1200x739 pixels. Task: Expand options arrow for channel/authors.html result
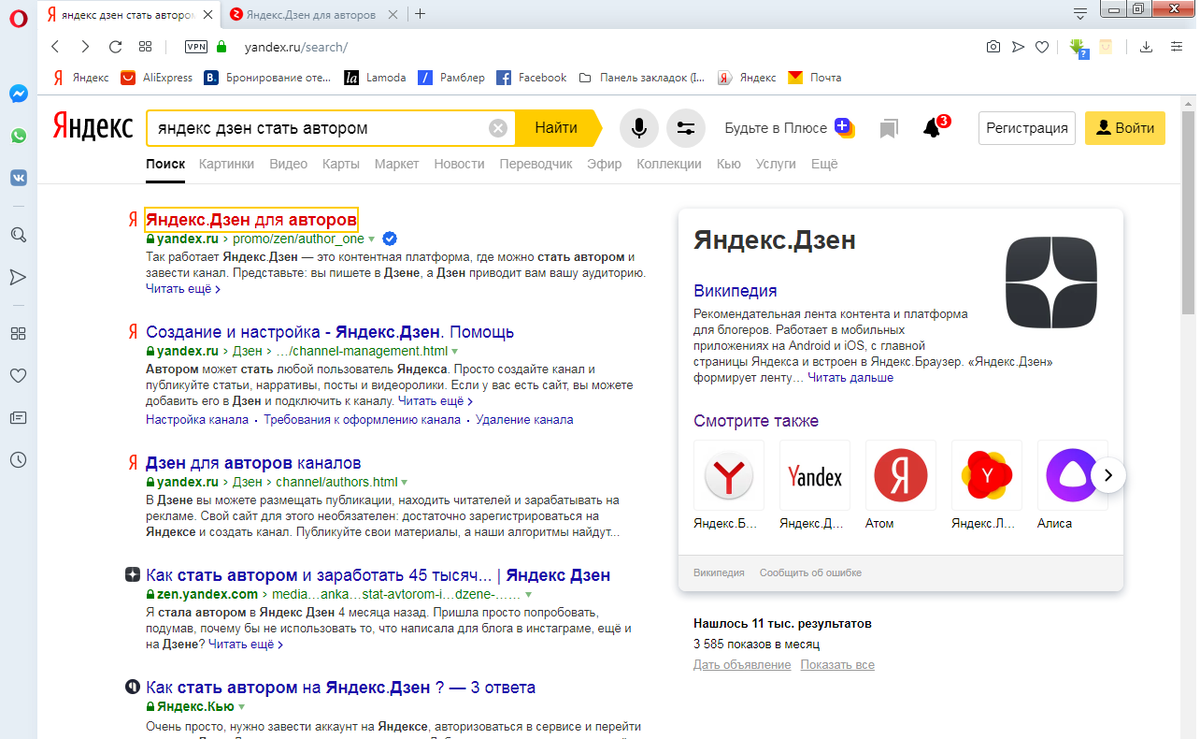[x=405, y=483]
